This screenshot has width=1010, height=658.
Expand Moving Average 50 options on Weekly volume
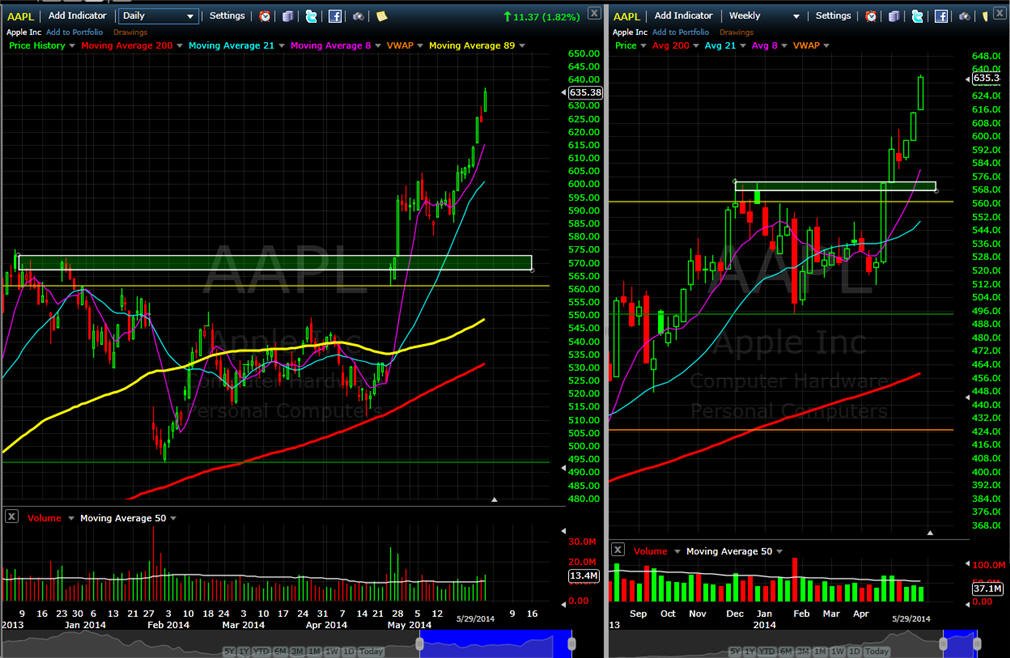click(x=779, y=552)
